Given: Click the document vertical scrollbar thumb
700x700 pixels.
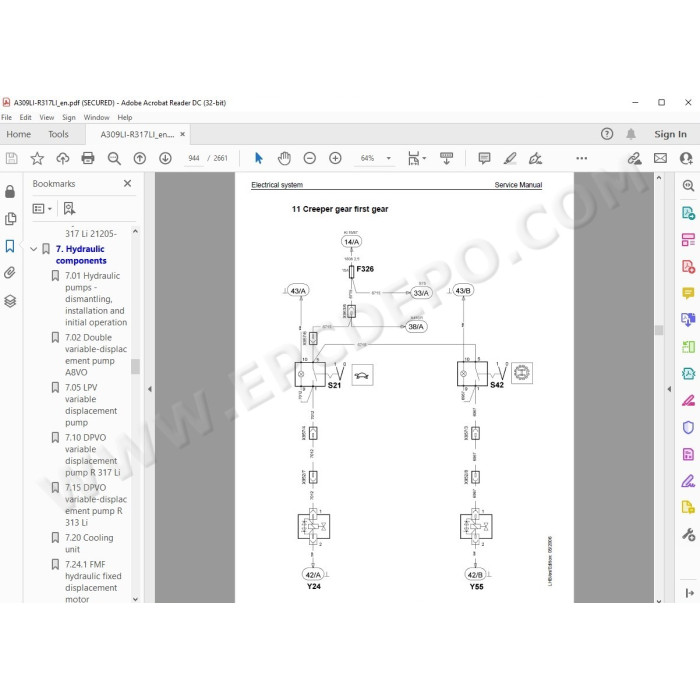Looking at the screenshot, I should click(658, 330).
